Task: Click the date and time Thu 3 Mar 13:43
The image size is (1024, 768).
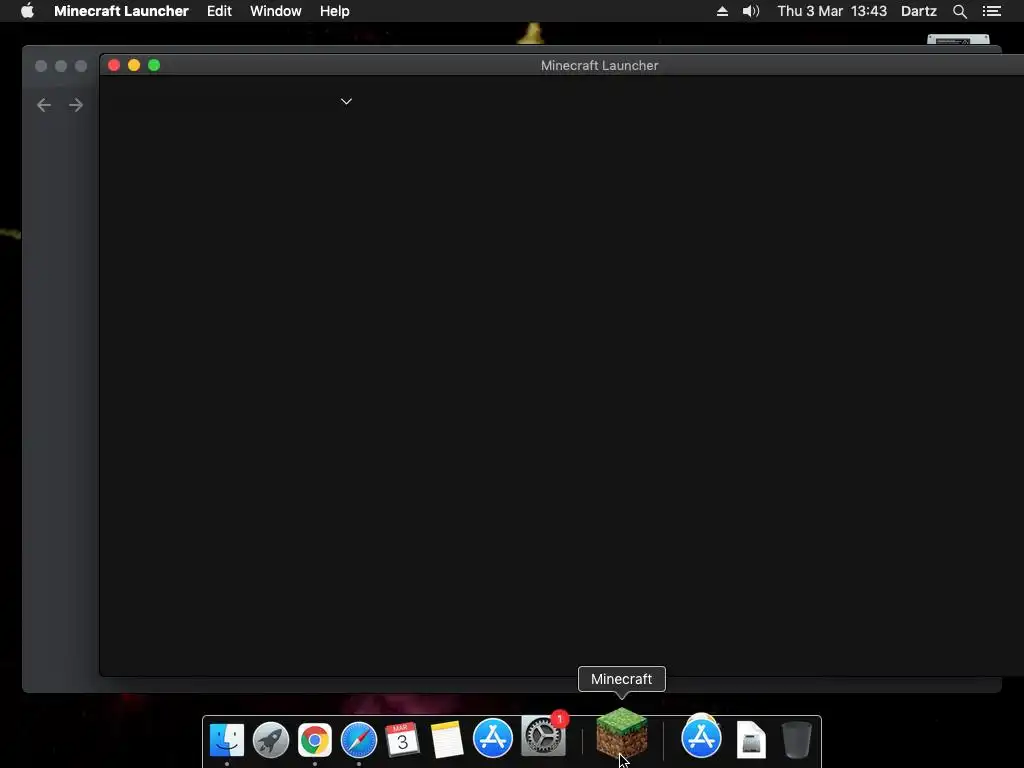Action: 832,11
